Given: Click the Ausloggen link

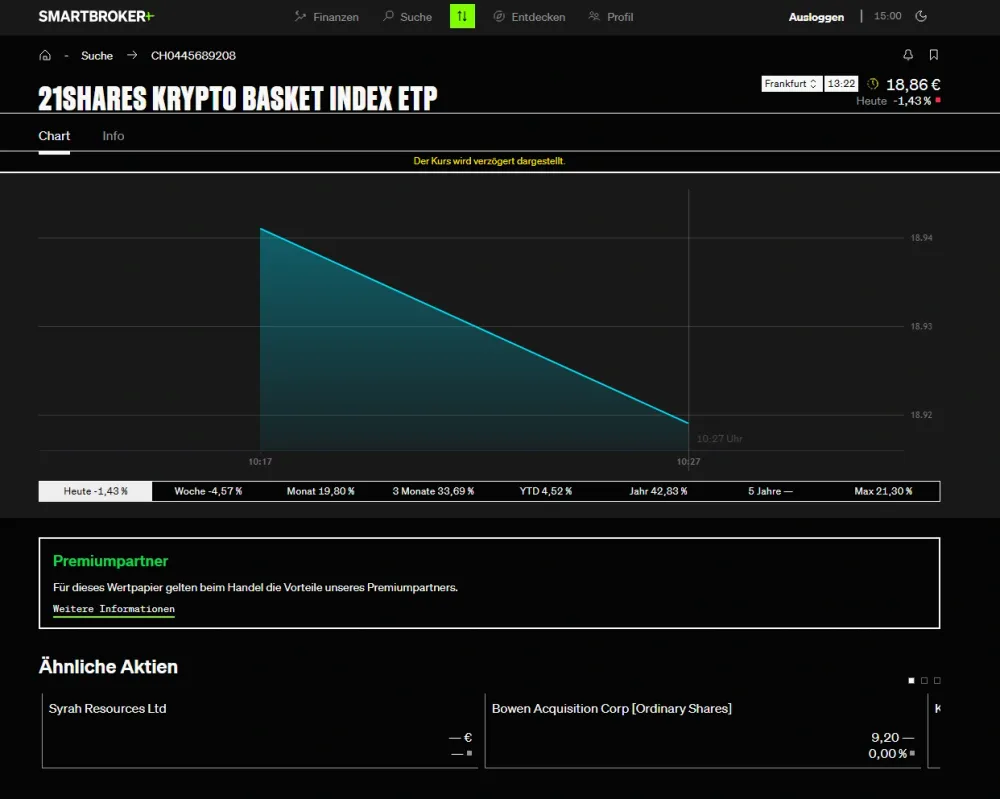Looking at the screenshot, I should [x=816, y=17].
